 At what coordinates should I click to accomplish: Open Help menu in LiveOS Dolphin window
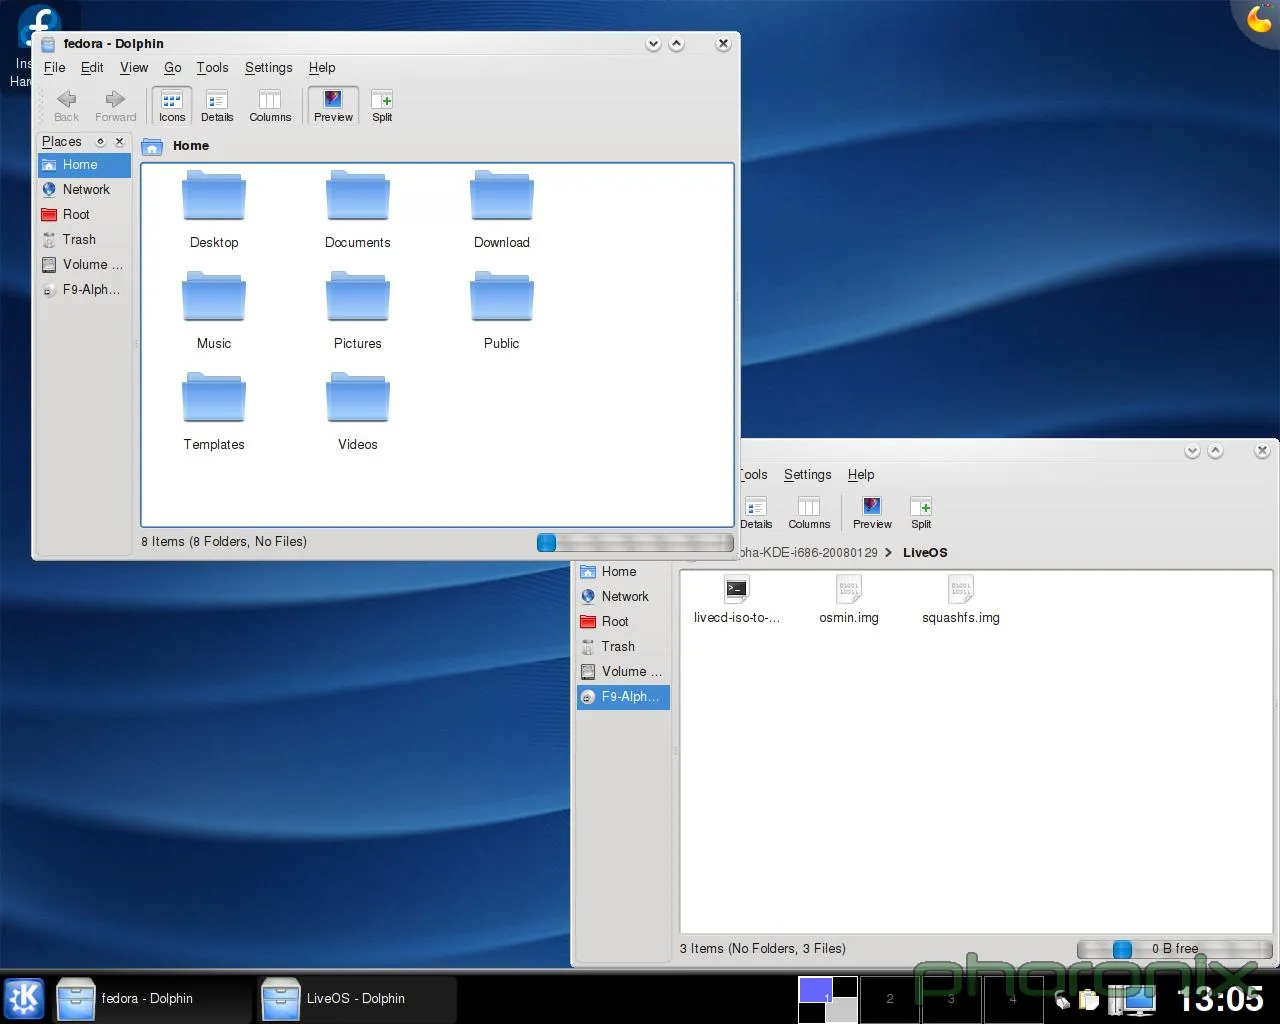861,475
